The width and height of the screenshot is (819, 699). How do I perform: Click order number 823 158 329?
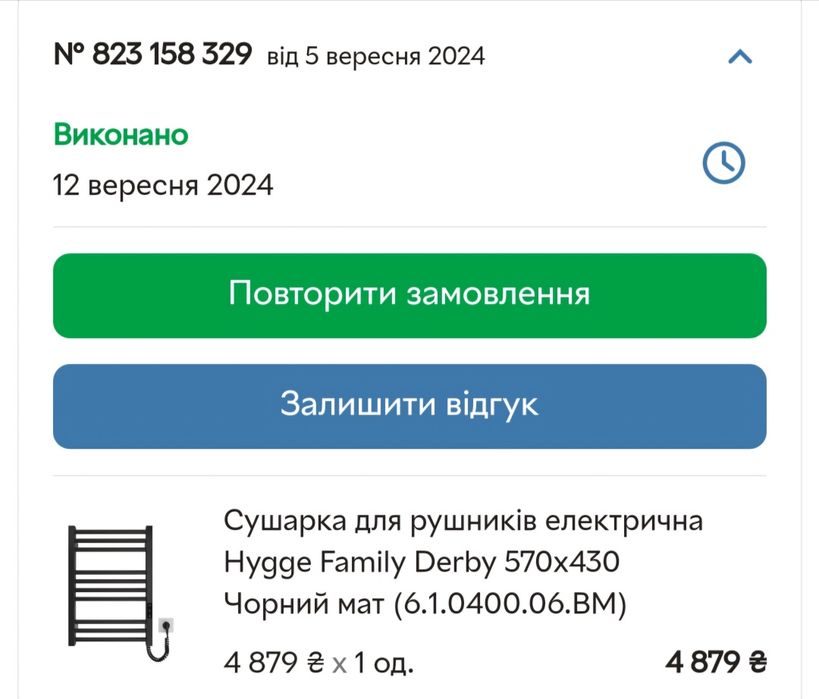point(171,54)
